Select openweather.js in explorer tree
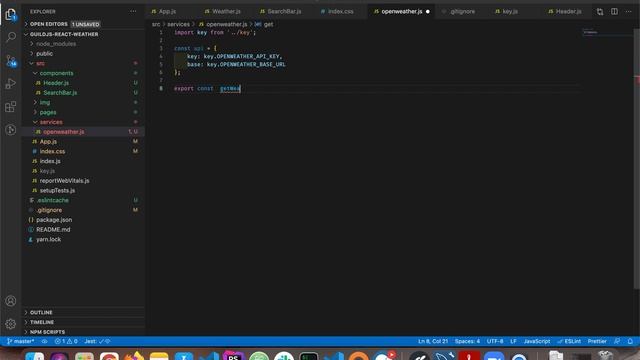640x360 pixels. click(83, 132)
